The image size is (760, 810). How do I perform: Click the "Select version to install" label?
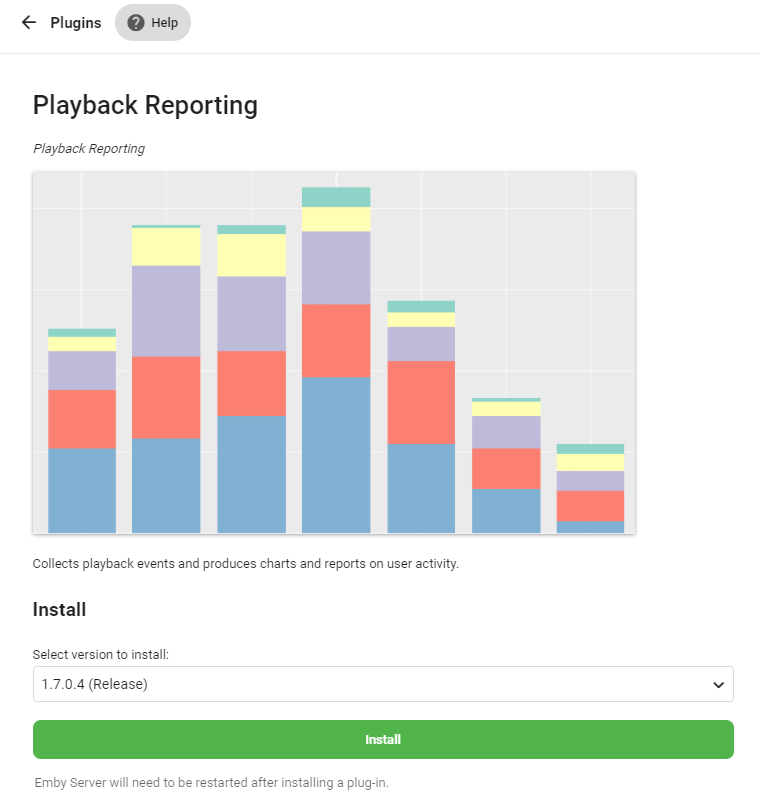(x=100, y=655)
